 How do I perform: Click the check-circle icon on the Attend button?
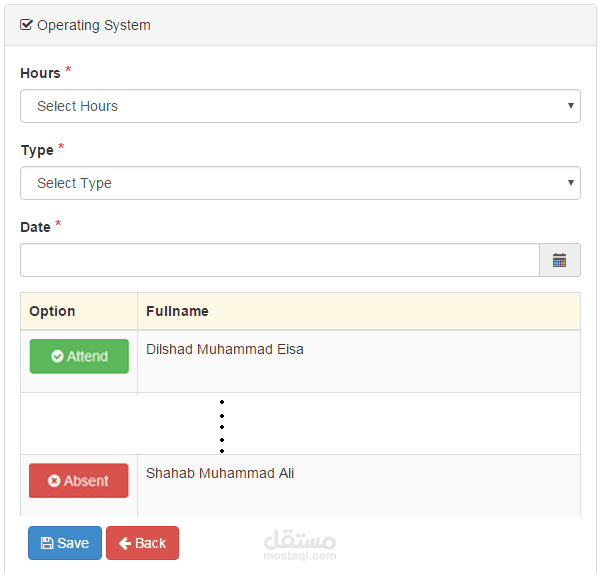tap(58, 356)
